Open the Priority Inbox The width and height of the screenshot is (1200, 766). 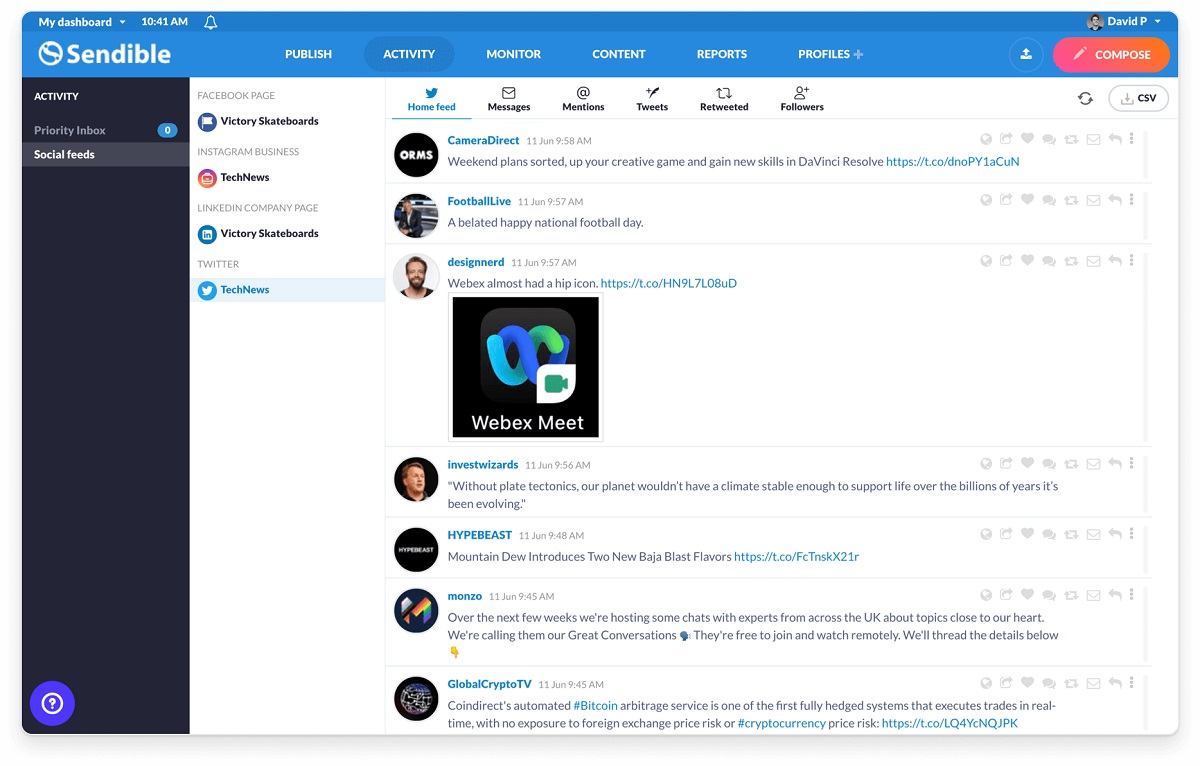(x=105, y=130)
